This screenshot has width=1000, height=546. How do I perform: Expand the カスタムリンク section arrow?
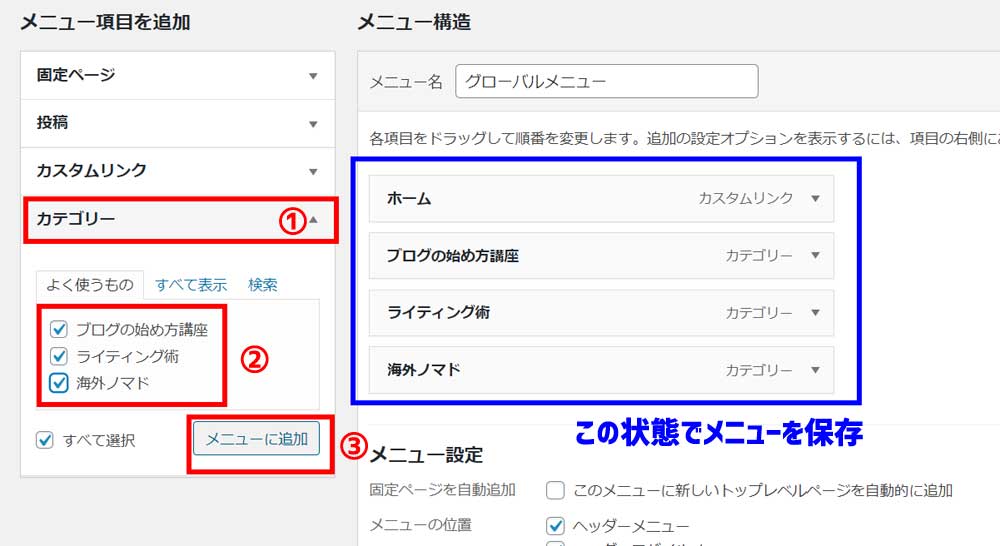pos(313,171)
